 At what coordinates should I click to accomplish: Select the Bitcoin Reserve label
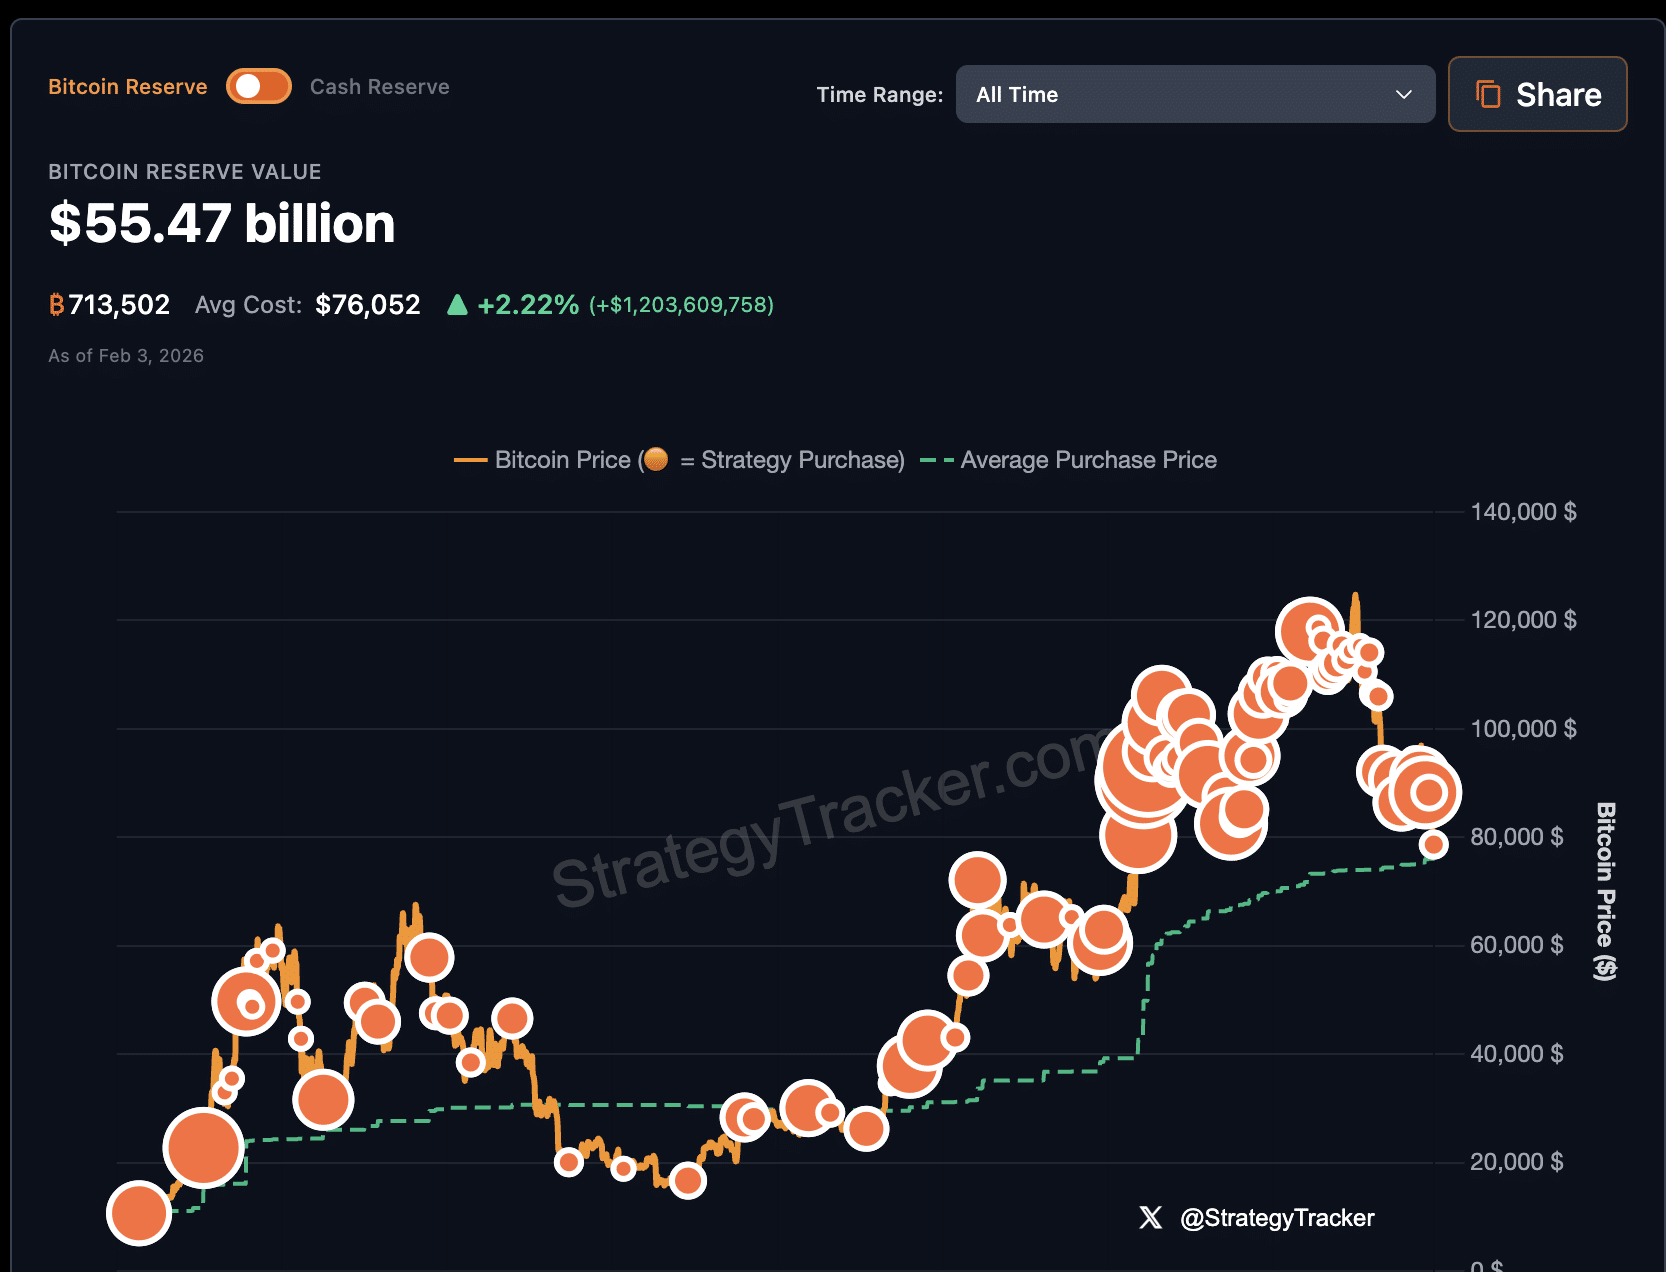tap(127, 86)
